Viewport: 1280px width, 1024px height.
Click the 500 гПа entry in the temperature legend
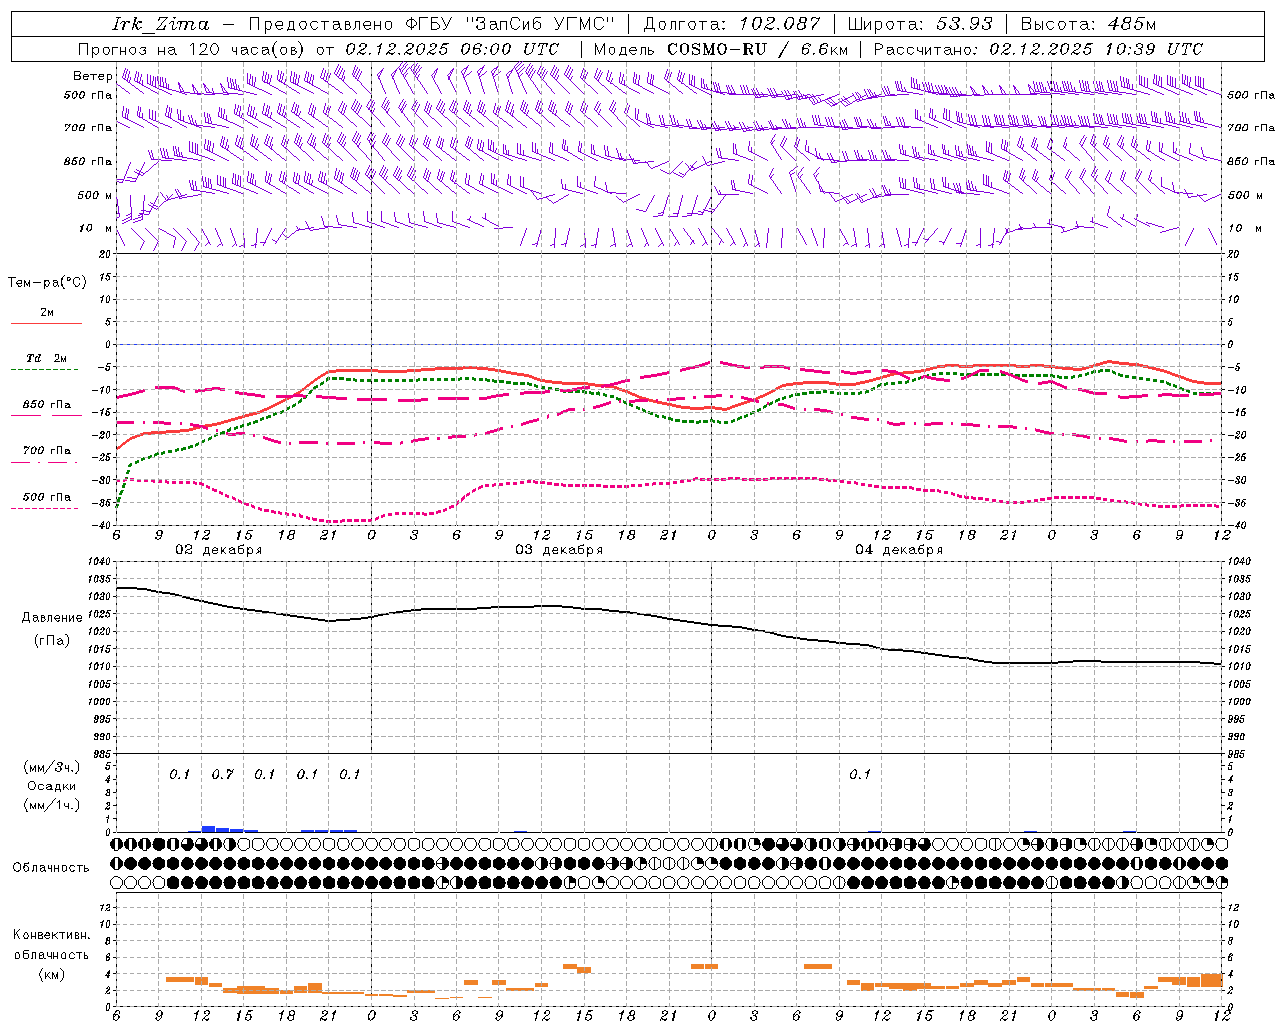47,497
